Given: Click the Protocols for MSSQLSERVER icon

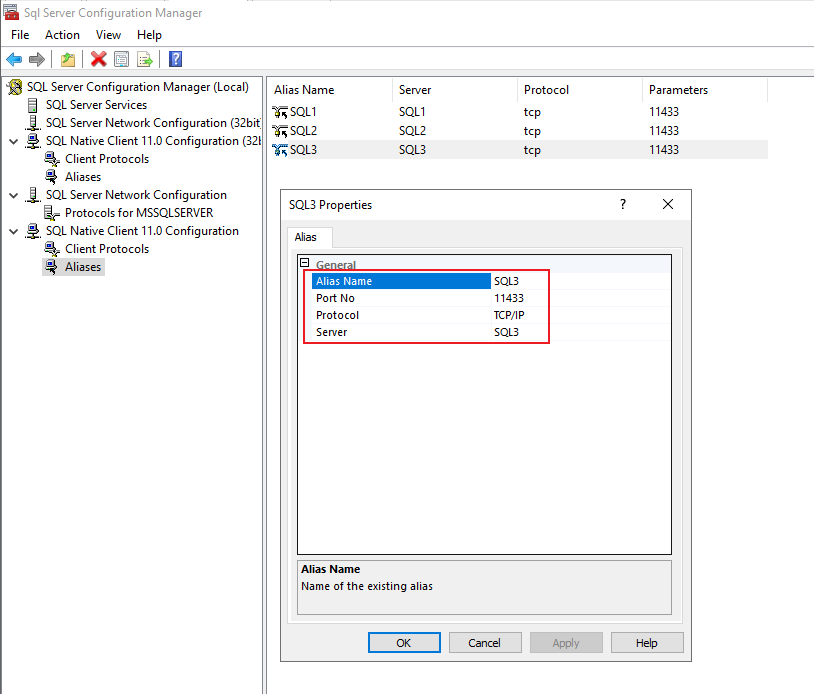Looking at the screenshot, I should (x=51, y=213).
